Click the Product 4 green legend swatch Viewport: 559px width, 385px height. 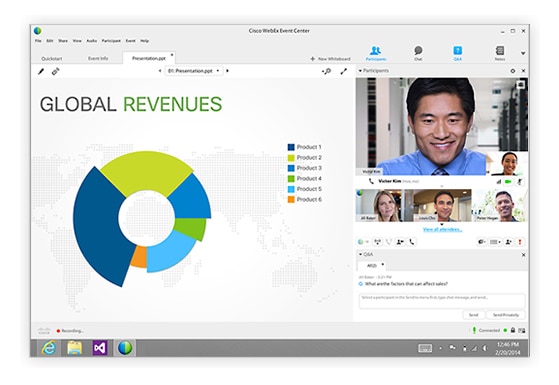(291, 179)
